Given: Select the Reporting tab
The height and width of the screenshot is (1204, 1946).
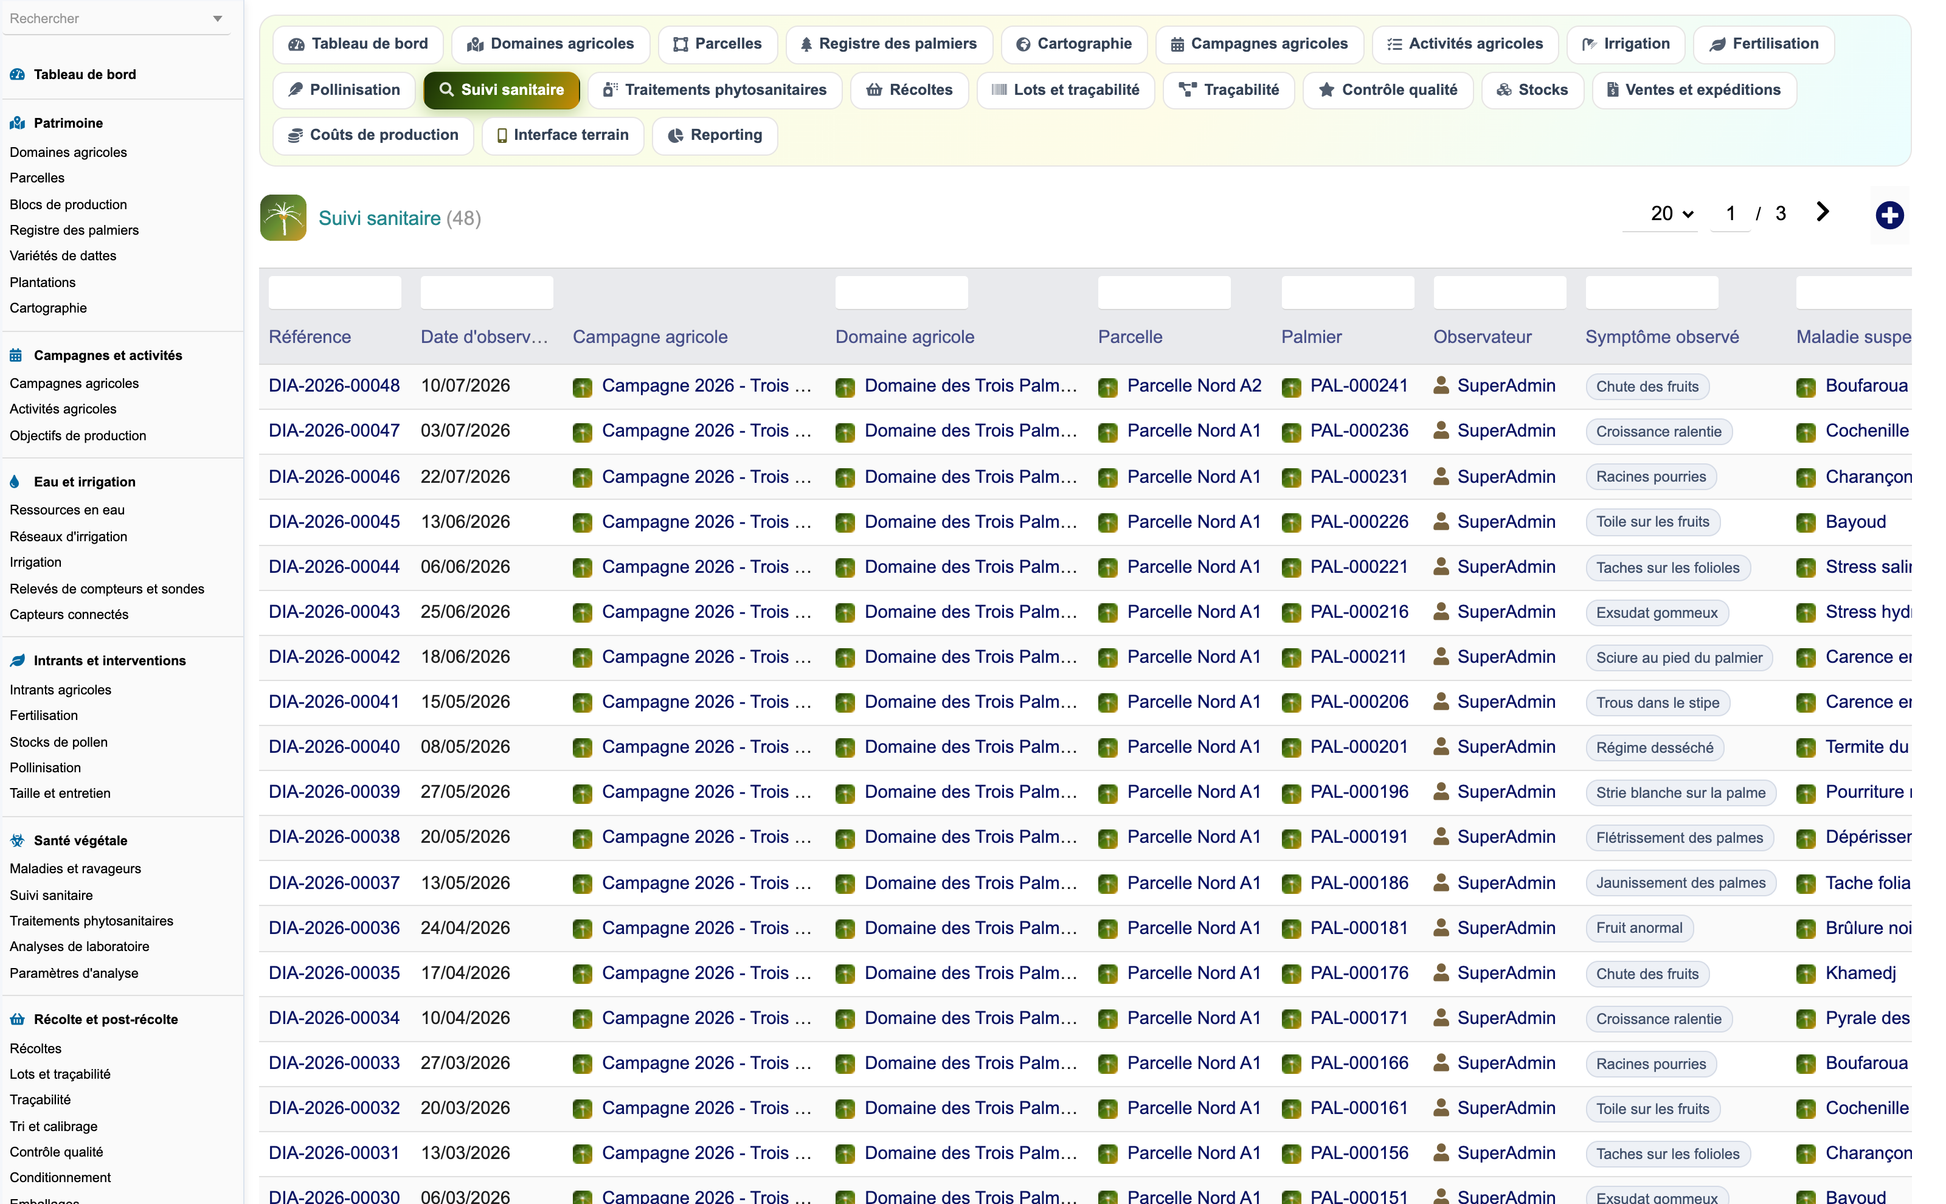Looking at the screenshot, I should coord(715,135).
